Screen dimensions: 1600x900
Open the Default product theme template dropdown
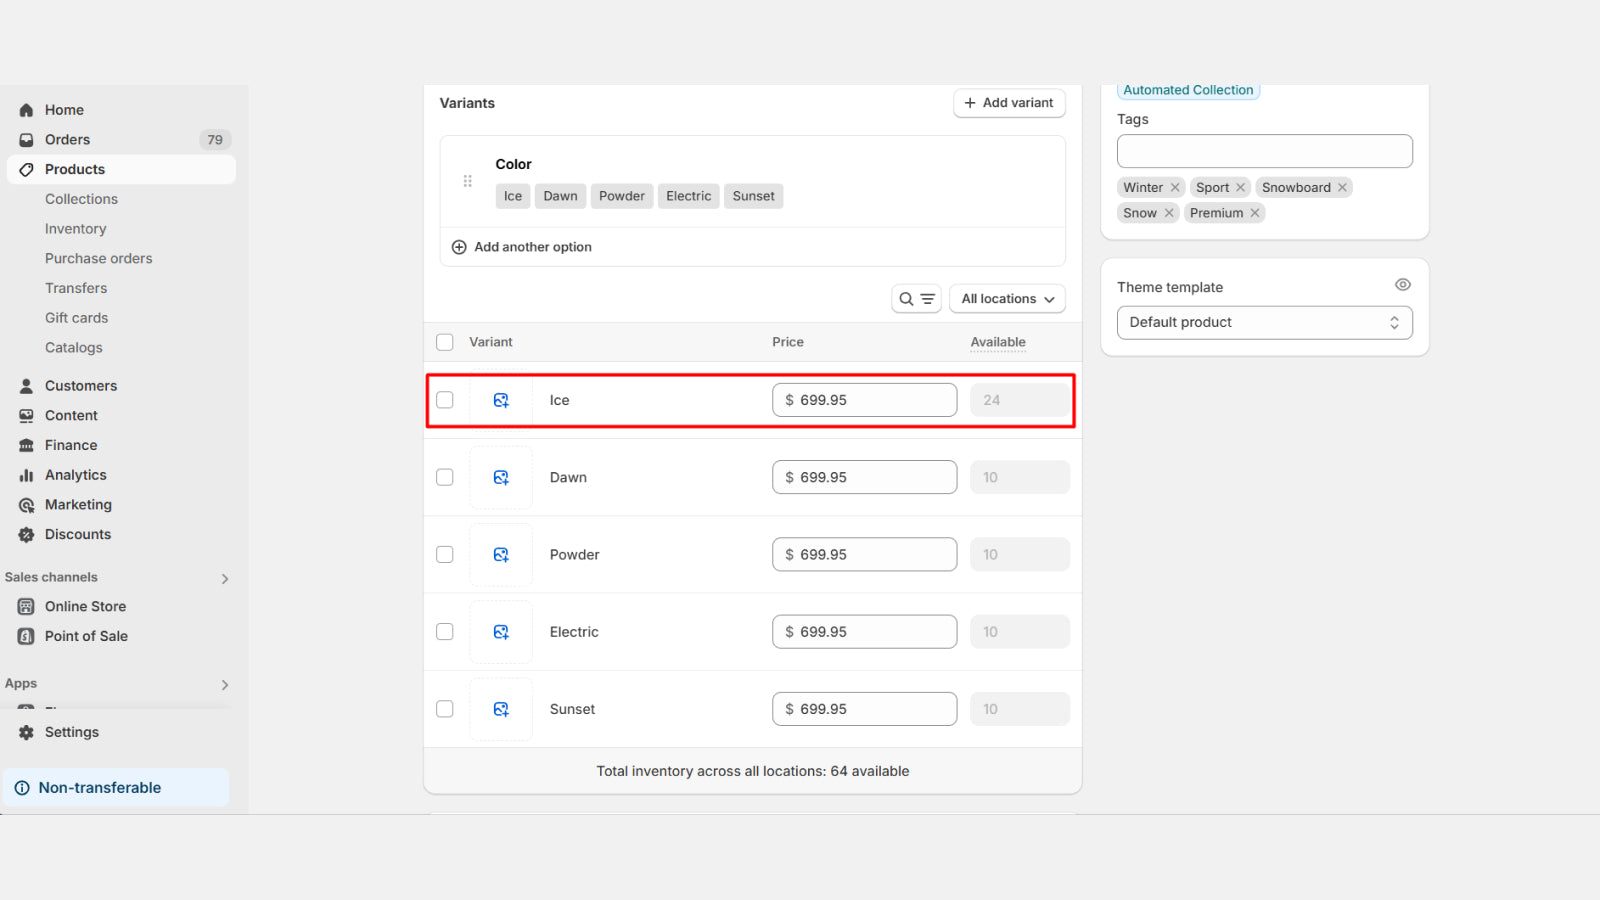(x=1264, y=322)
